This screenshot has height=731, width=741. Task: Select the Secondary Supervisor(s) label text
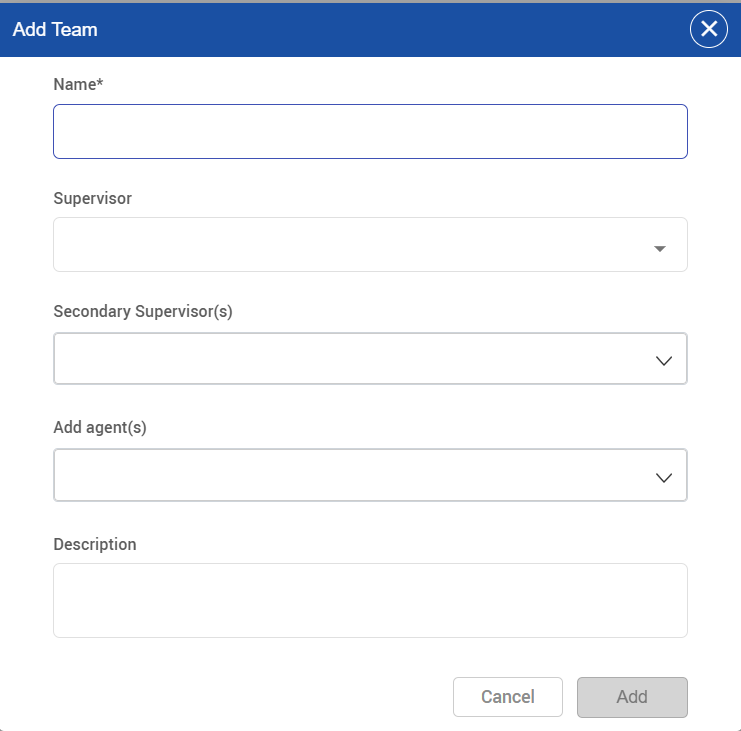(x=142, y=311)
